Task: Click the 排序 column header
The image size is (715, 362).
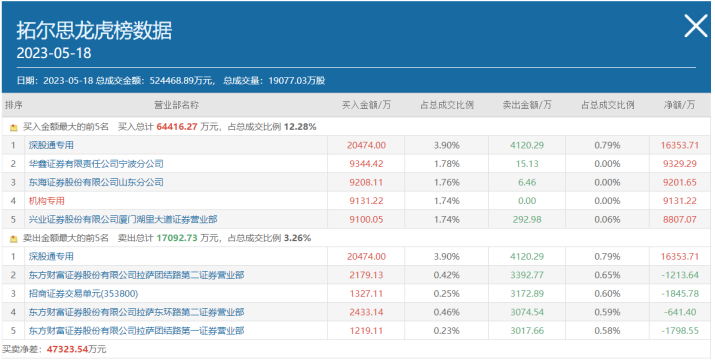Action: click(x=14, y=105)
